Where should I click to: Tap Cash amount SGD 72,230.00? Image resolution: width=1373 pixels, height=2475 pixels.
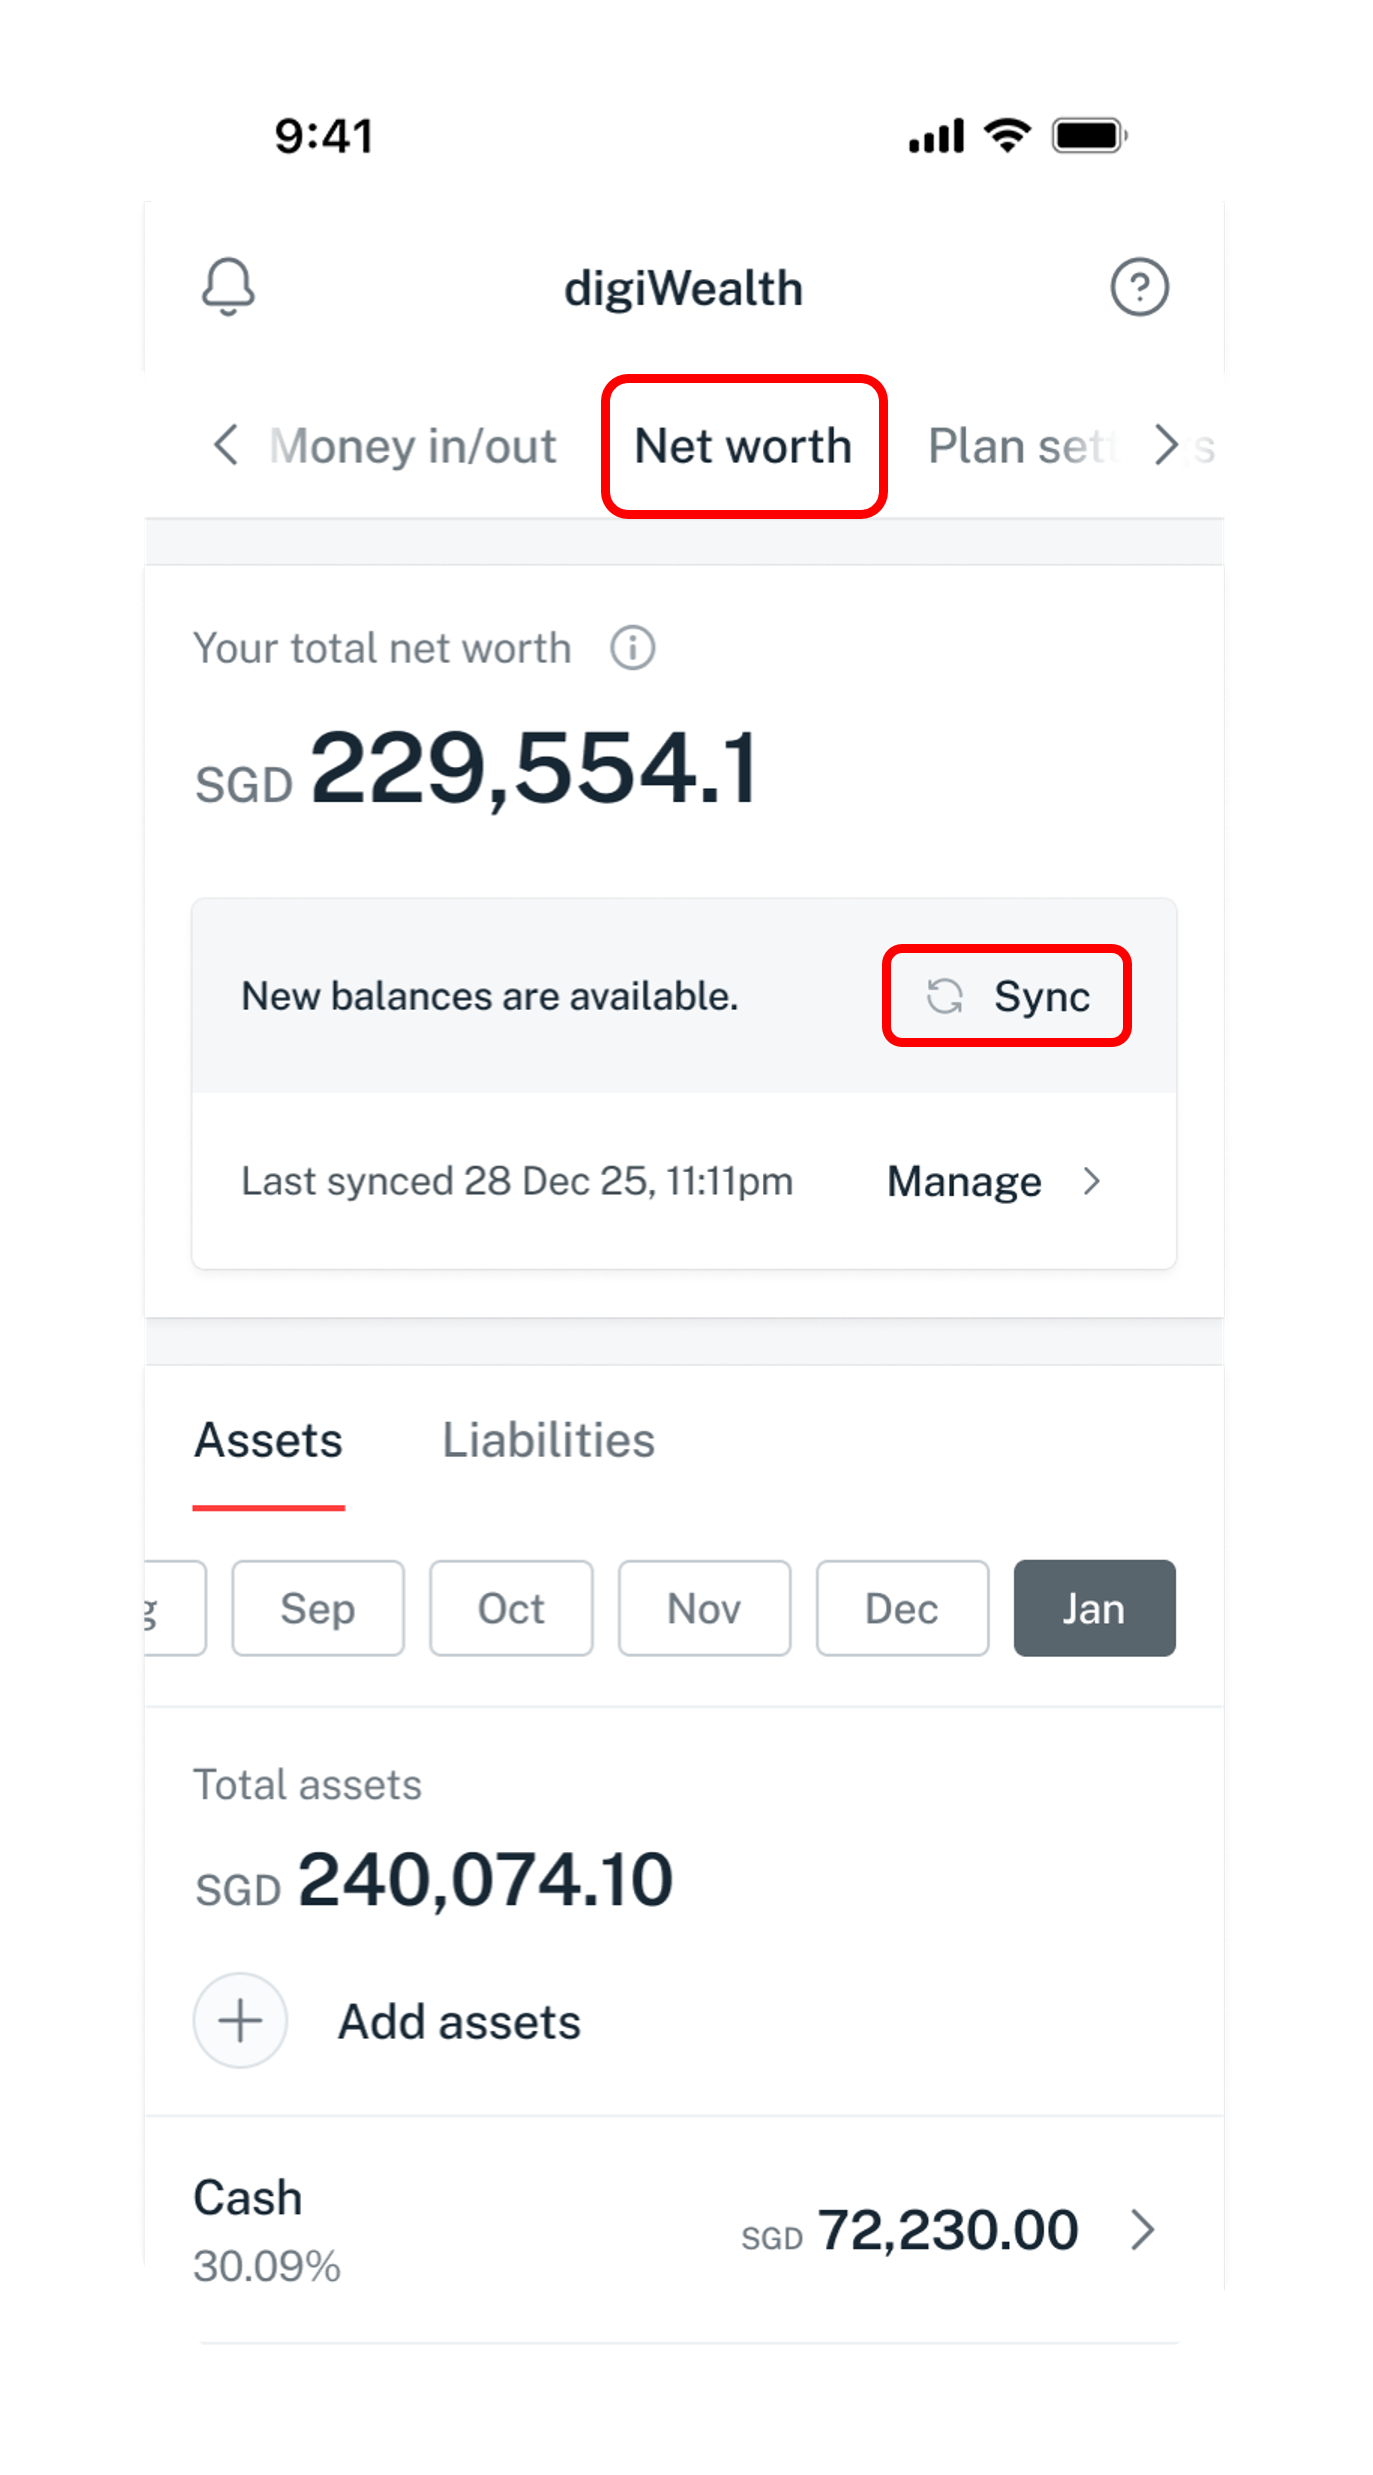click(x=909, y=2231)
